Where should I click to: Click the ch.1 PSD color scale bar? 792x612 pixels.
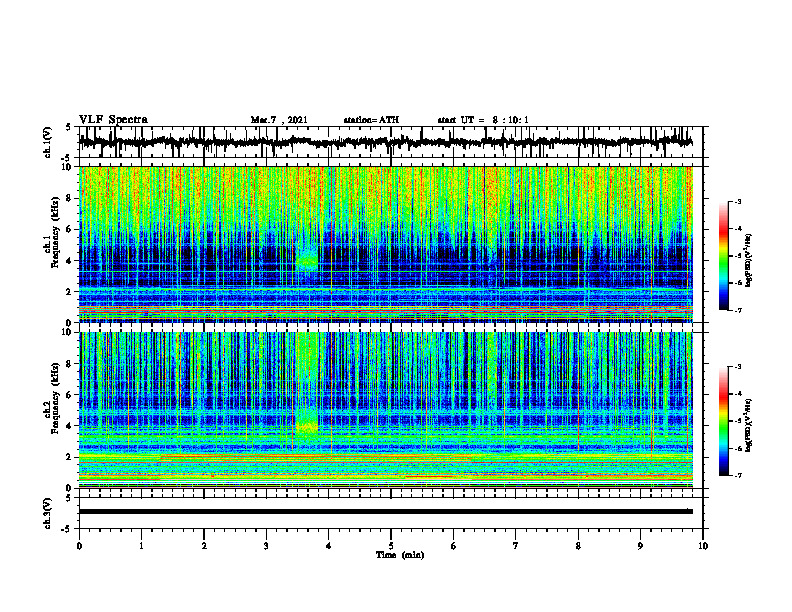point(723,256)
